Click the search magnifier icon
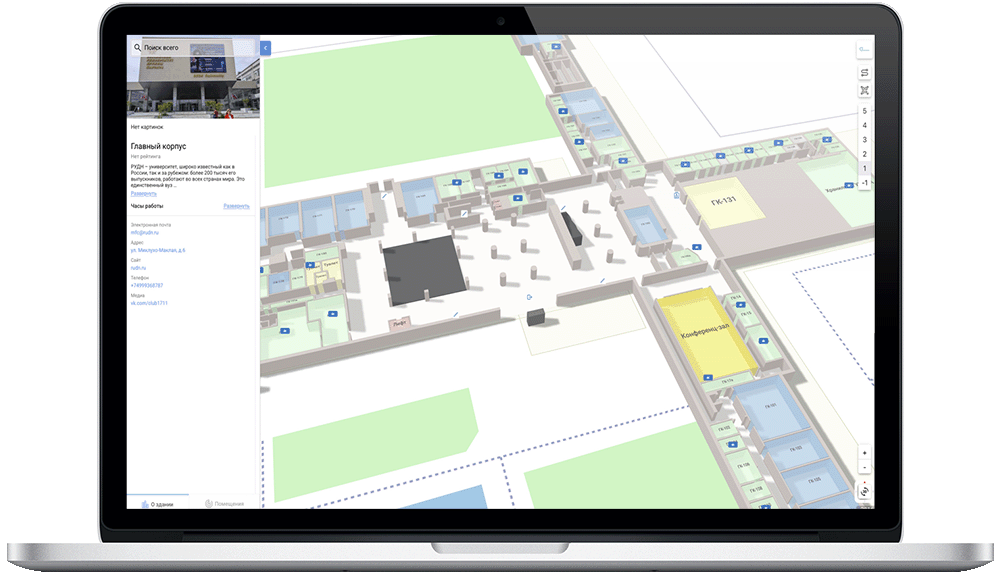Image resolution: width=1000 pixels, height=572 pixels. tap(137, 47)
